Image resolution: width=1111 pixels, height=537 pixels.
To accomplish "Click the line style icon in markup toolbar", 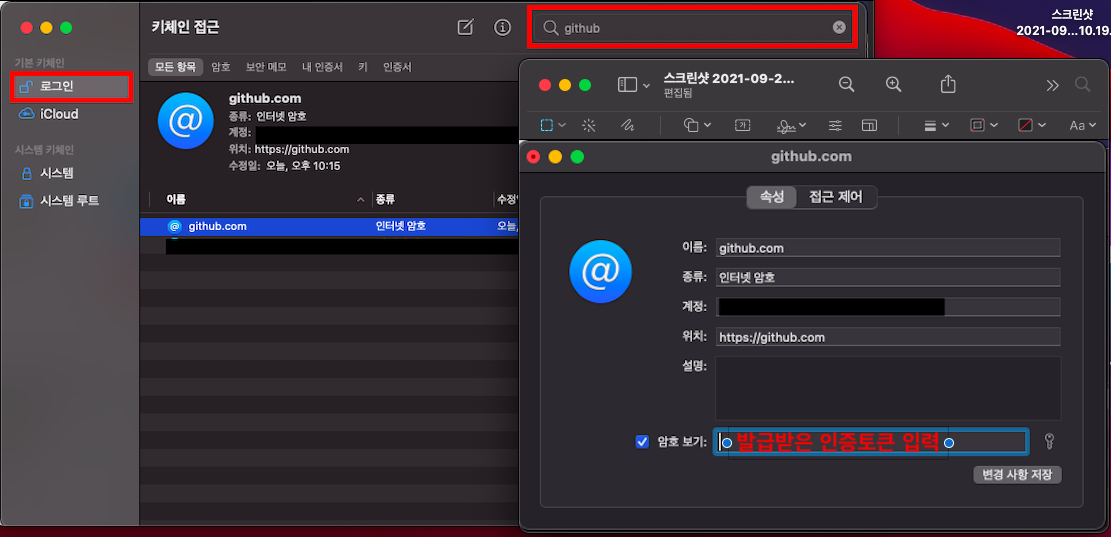I will point(932,125).
